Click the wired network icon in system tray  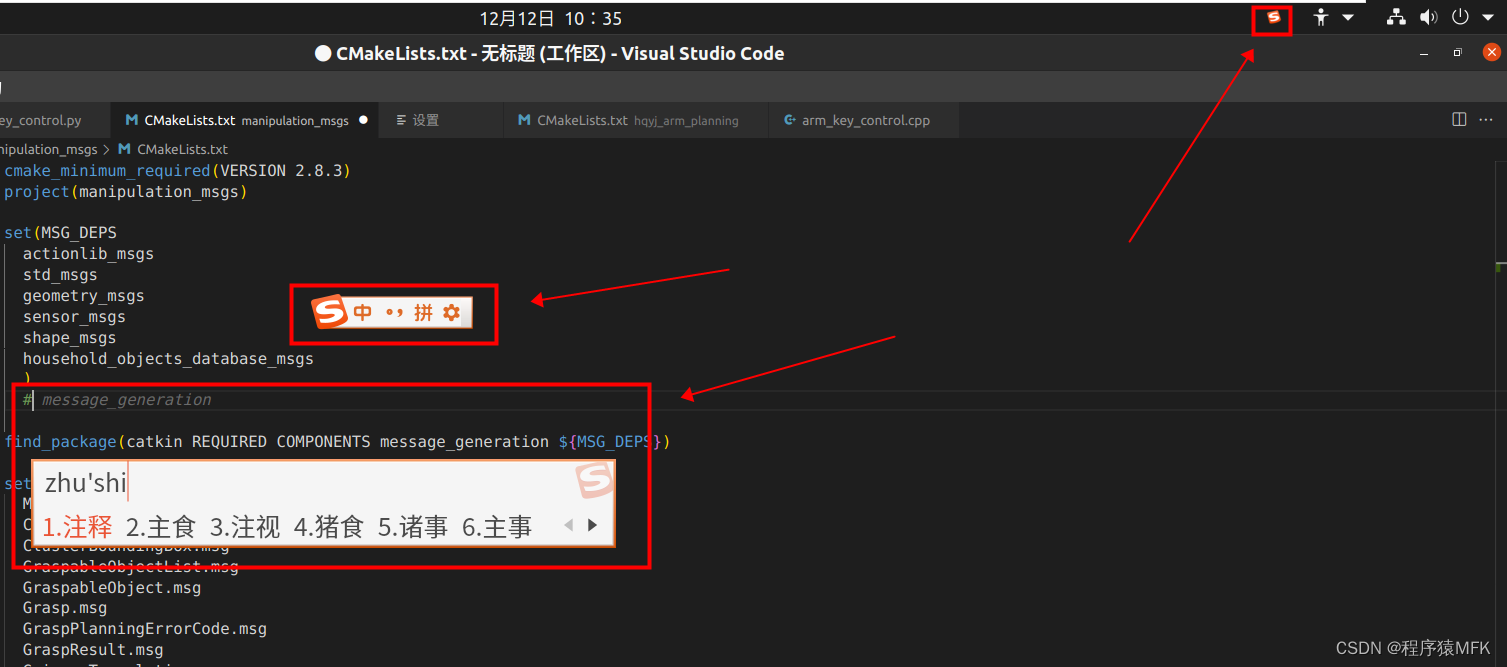pyautogui.click(x=1397, y=17)
